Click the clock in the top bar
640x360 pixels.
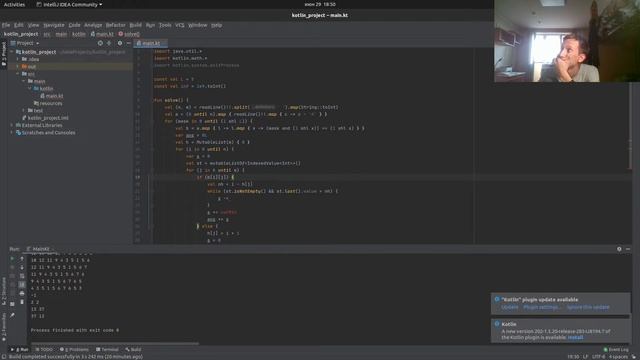(x=320, y=4)
